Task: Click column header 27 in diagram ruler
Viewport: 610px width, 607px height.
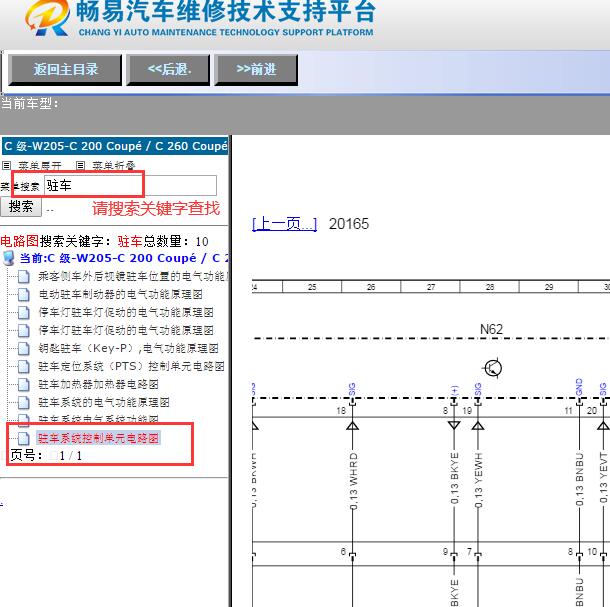Action: coord(431,287)
